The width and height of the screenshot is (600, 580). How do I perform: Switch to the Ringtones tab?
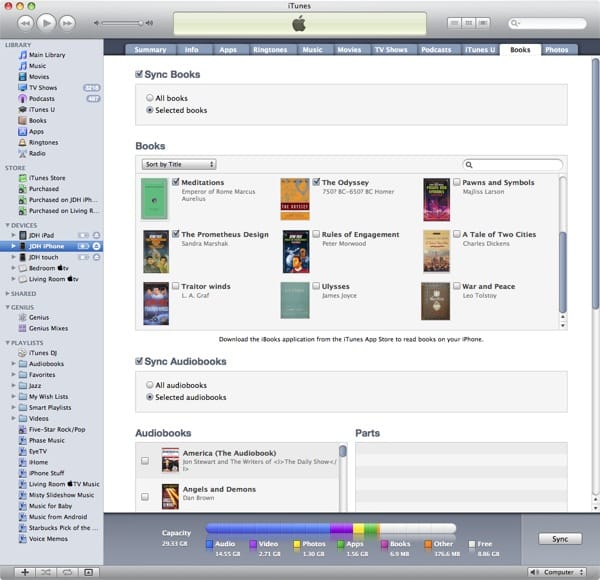coord(270,50)
